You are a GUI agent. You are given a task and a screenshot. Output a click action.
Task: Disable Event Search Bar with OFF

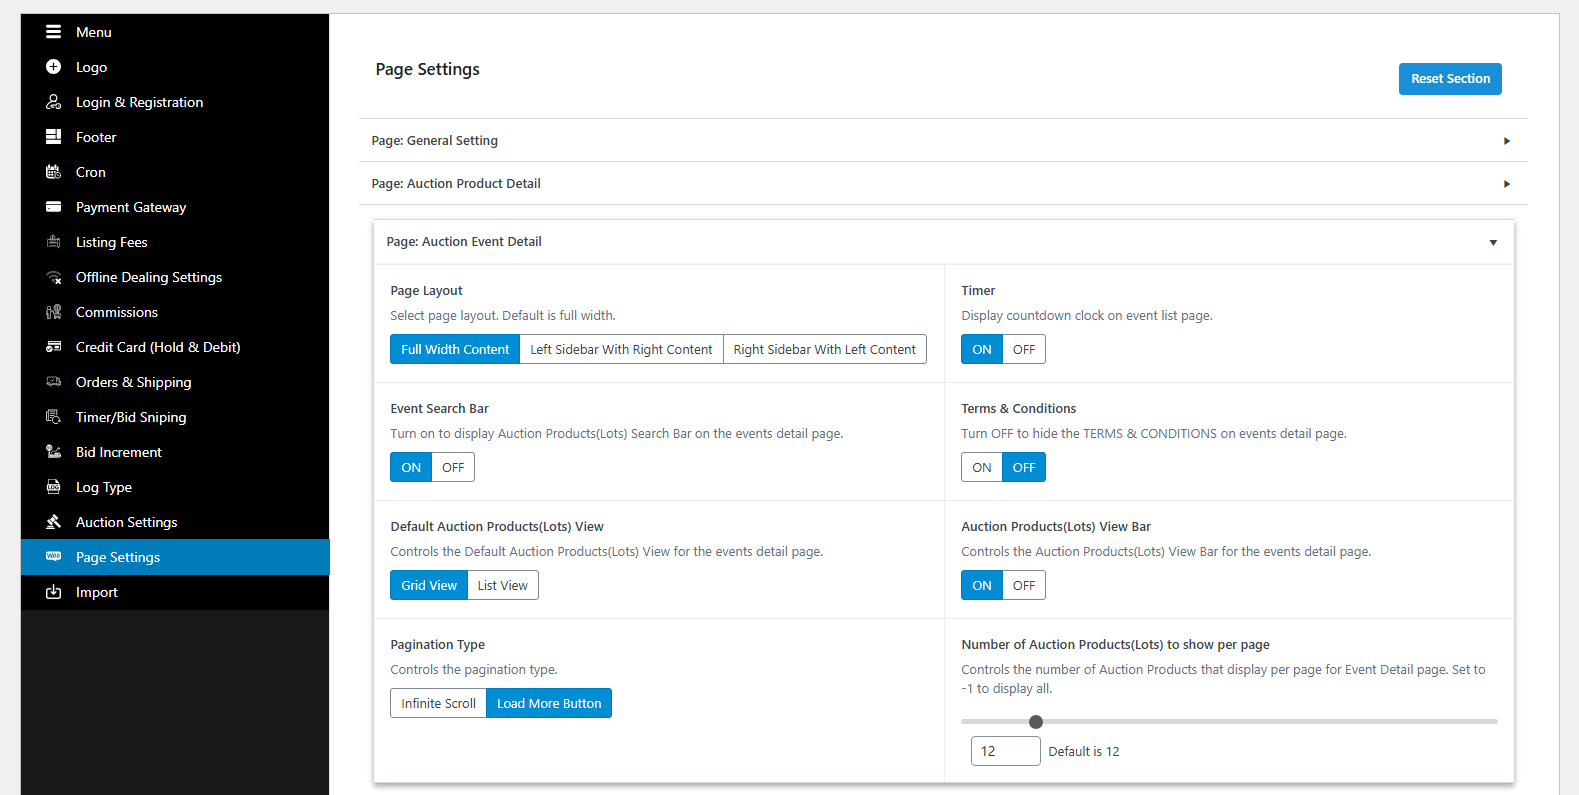(453, 467)
